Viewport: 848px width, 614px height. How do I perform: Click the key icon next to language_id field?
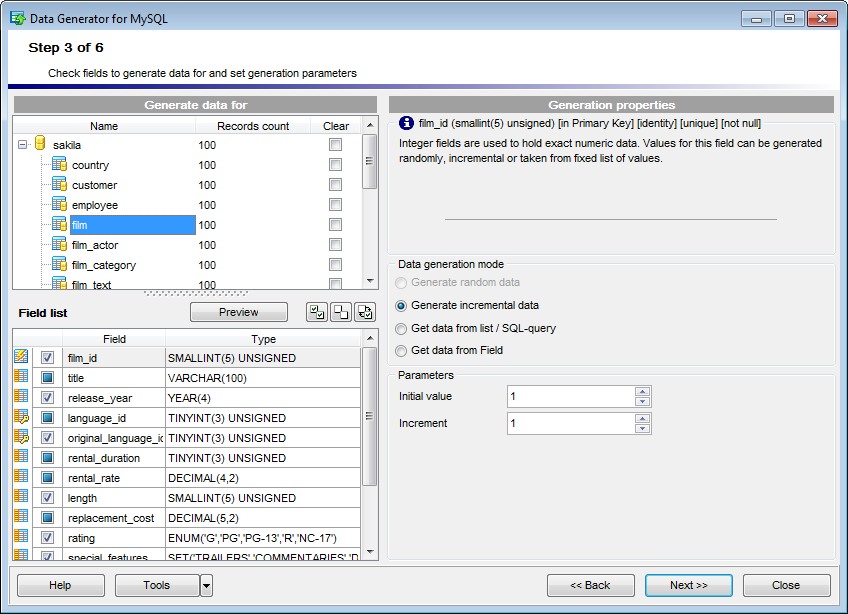click(x=20, y=418)
